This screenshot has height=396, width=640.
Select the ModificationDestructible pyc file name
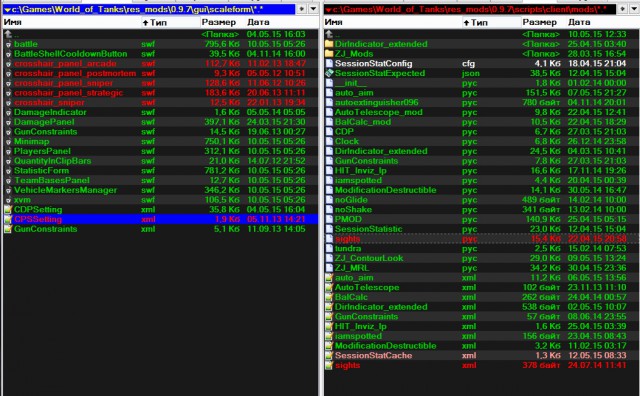click(x=386, y=190)
